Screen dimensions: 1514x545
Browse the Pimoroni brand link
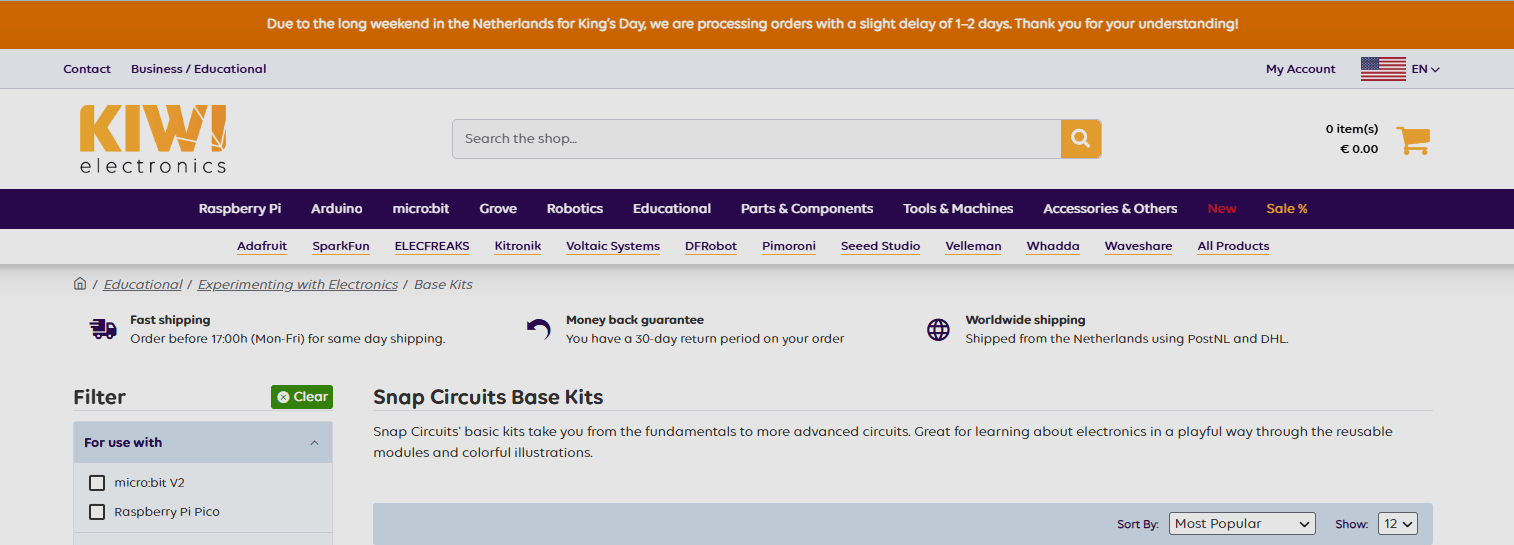tap(789, 246)
